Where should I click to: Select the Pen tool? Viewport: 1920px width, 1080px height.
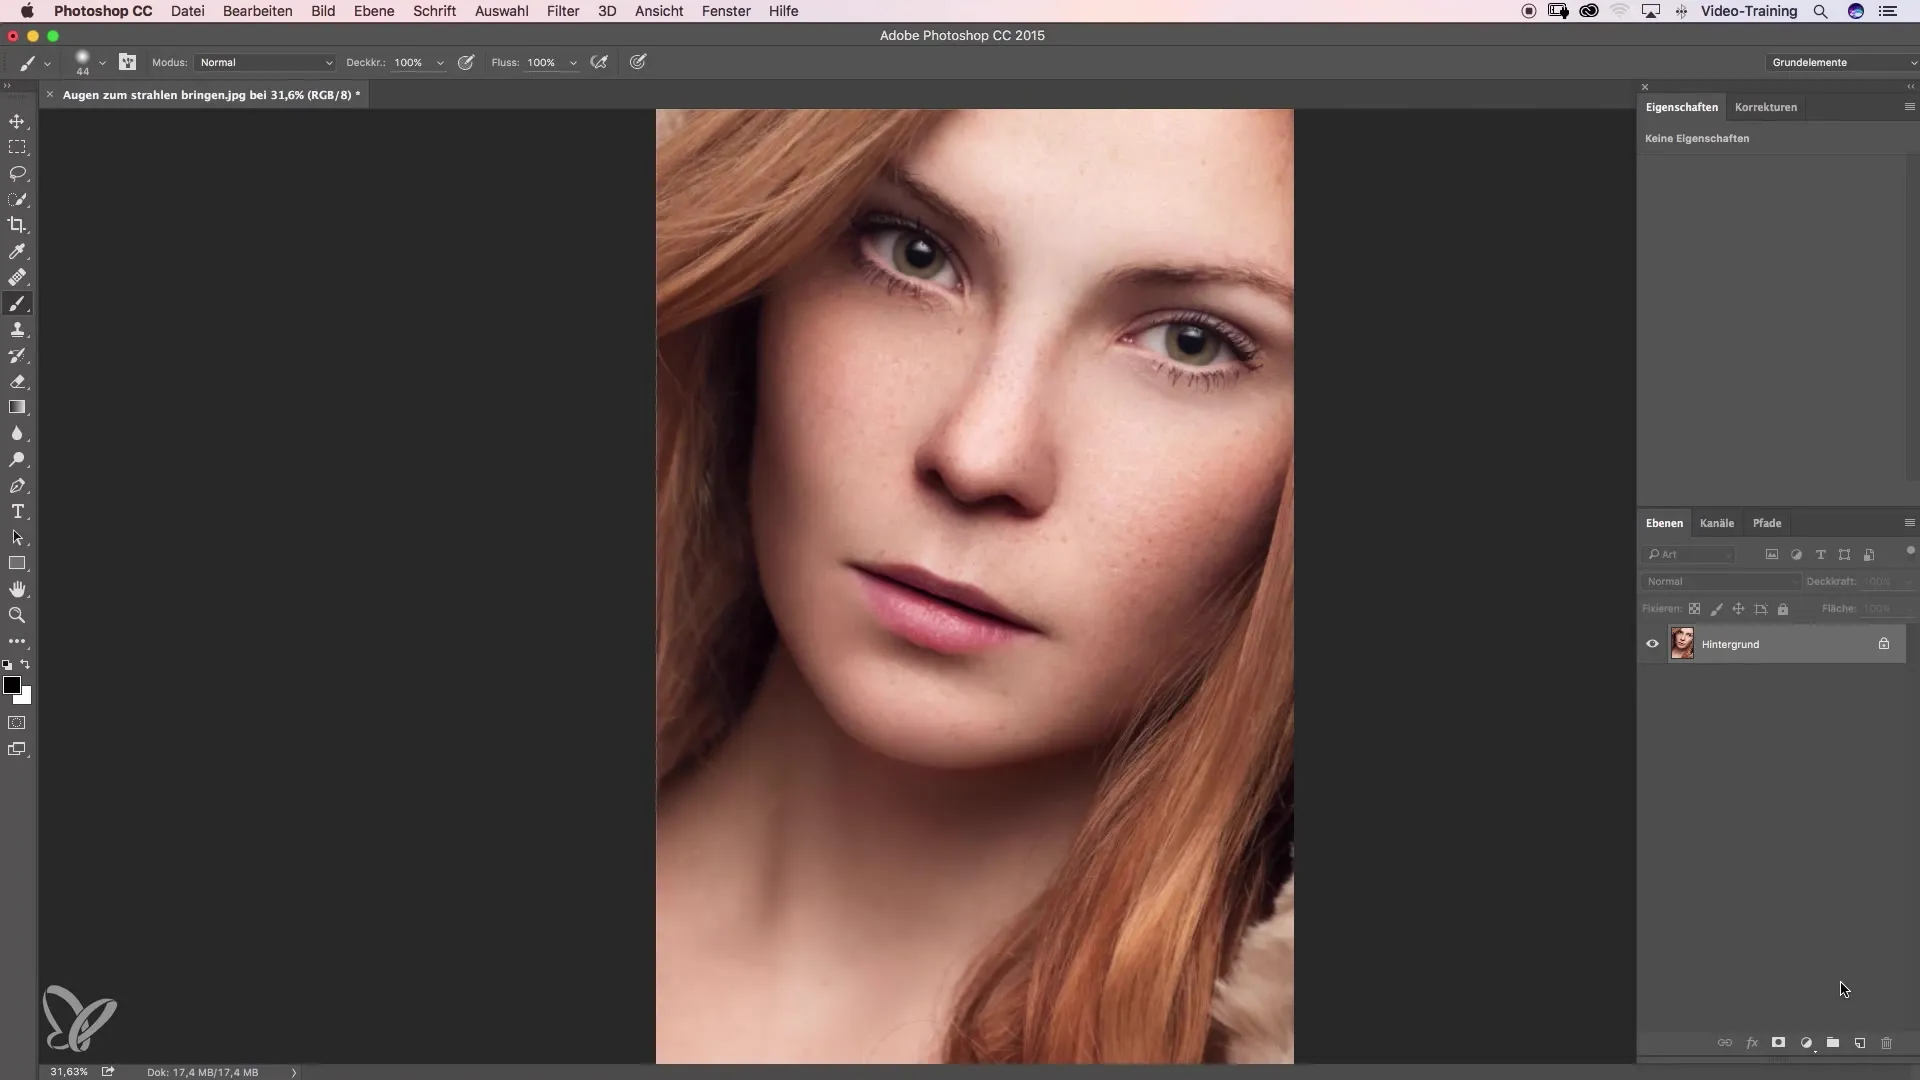(x=17, y=485)
